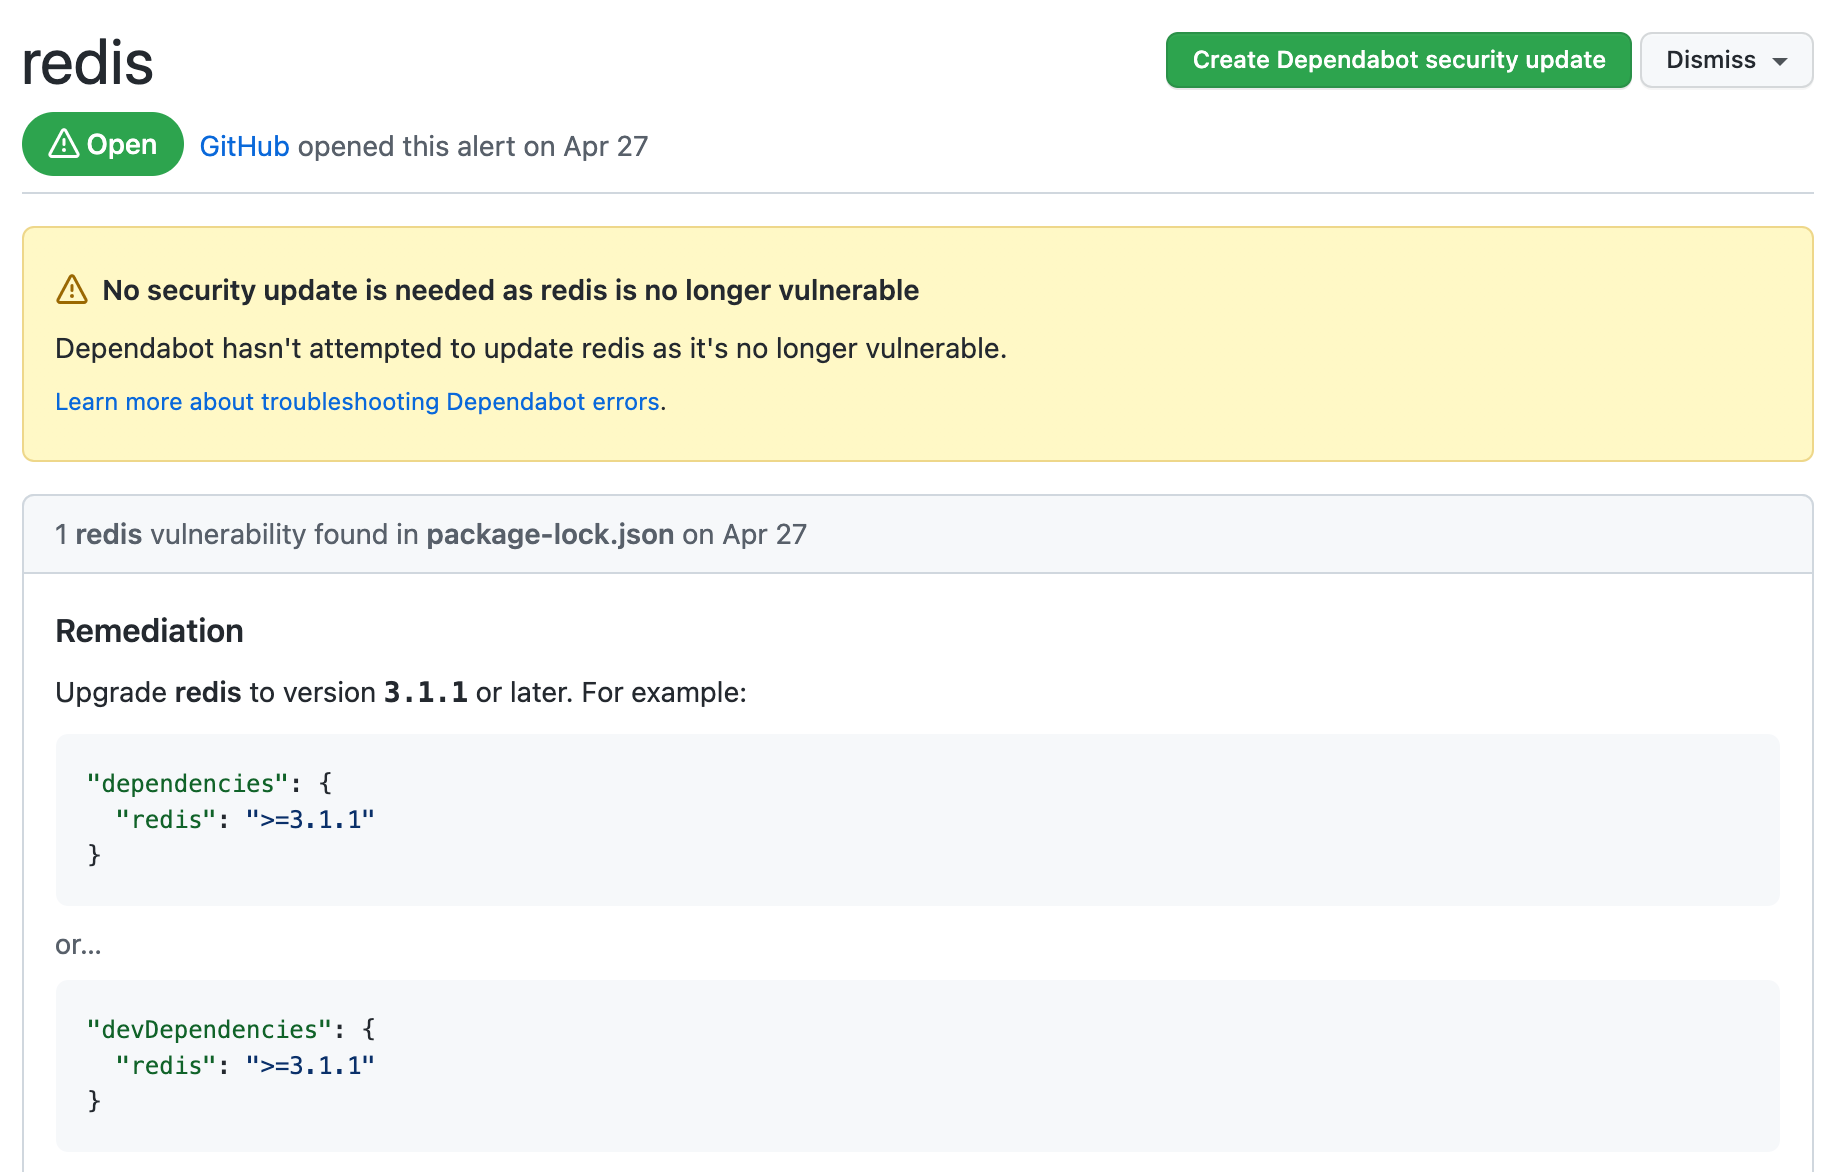The width and height of the screenshot is (1836, 1172).
Task: Click the dependencies code block
Action: [x=917, y=820]
